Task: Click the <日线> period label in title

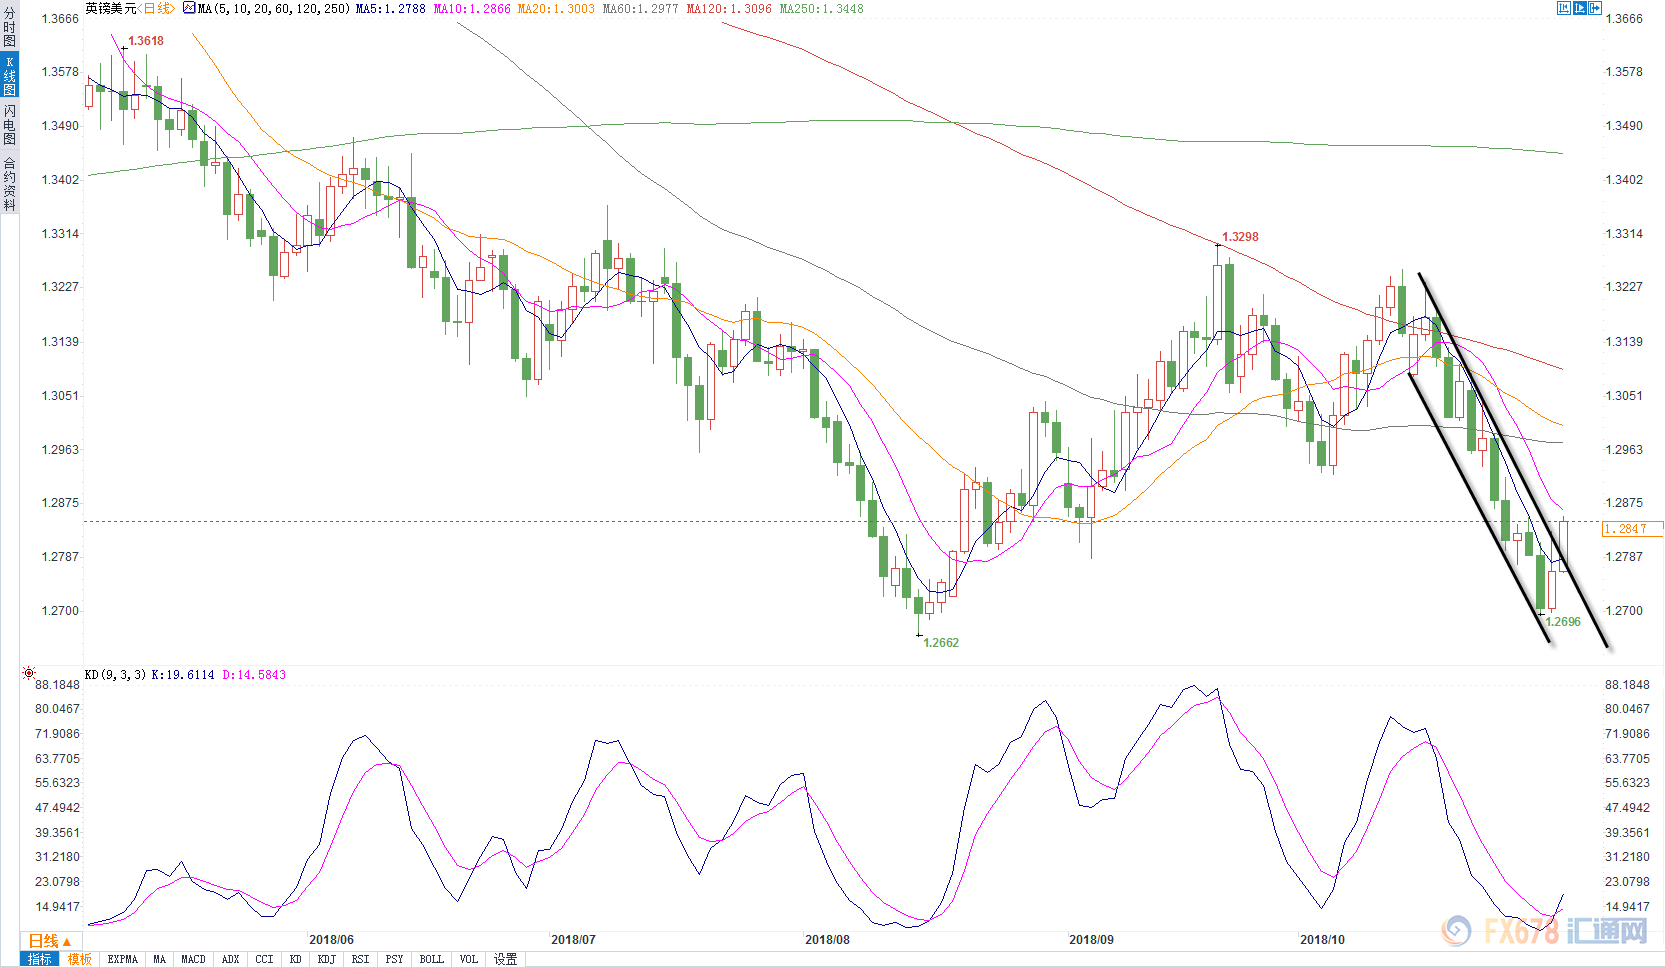Action: tap(156, 8)
